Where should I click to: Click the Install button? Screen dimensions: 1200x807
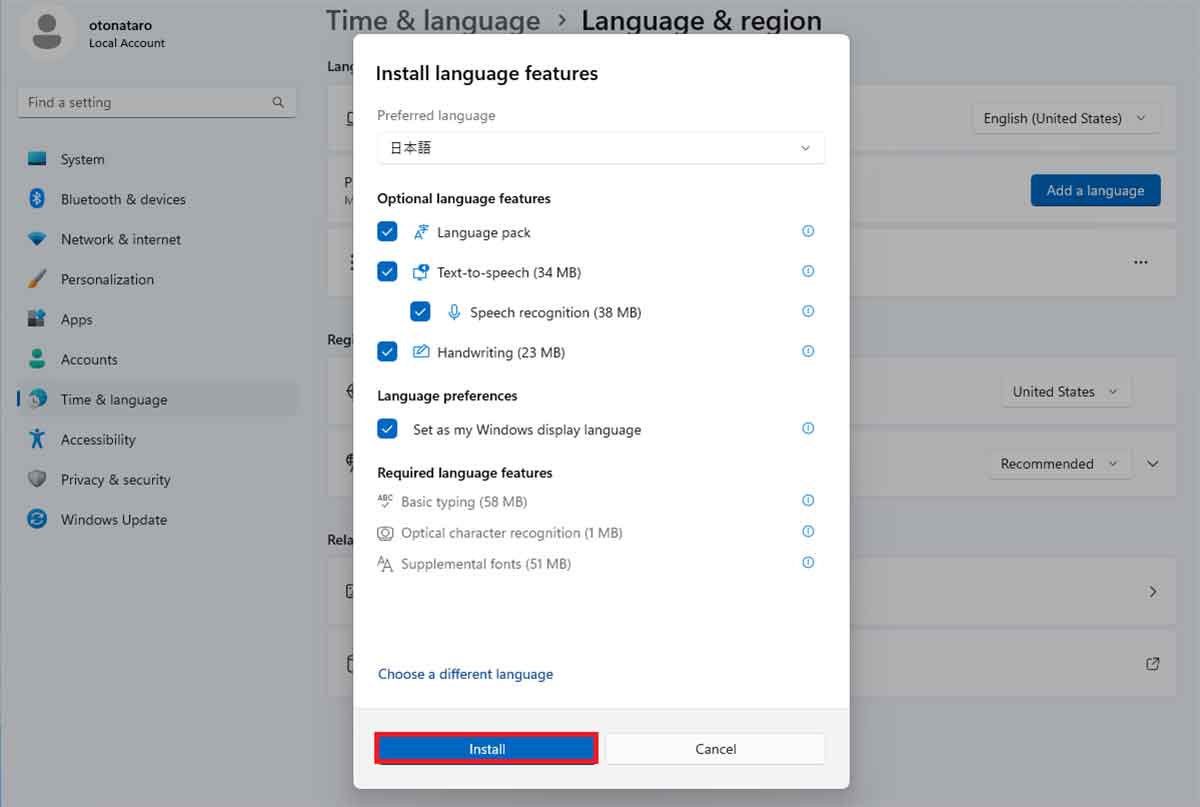pos(487,748)
